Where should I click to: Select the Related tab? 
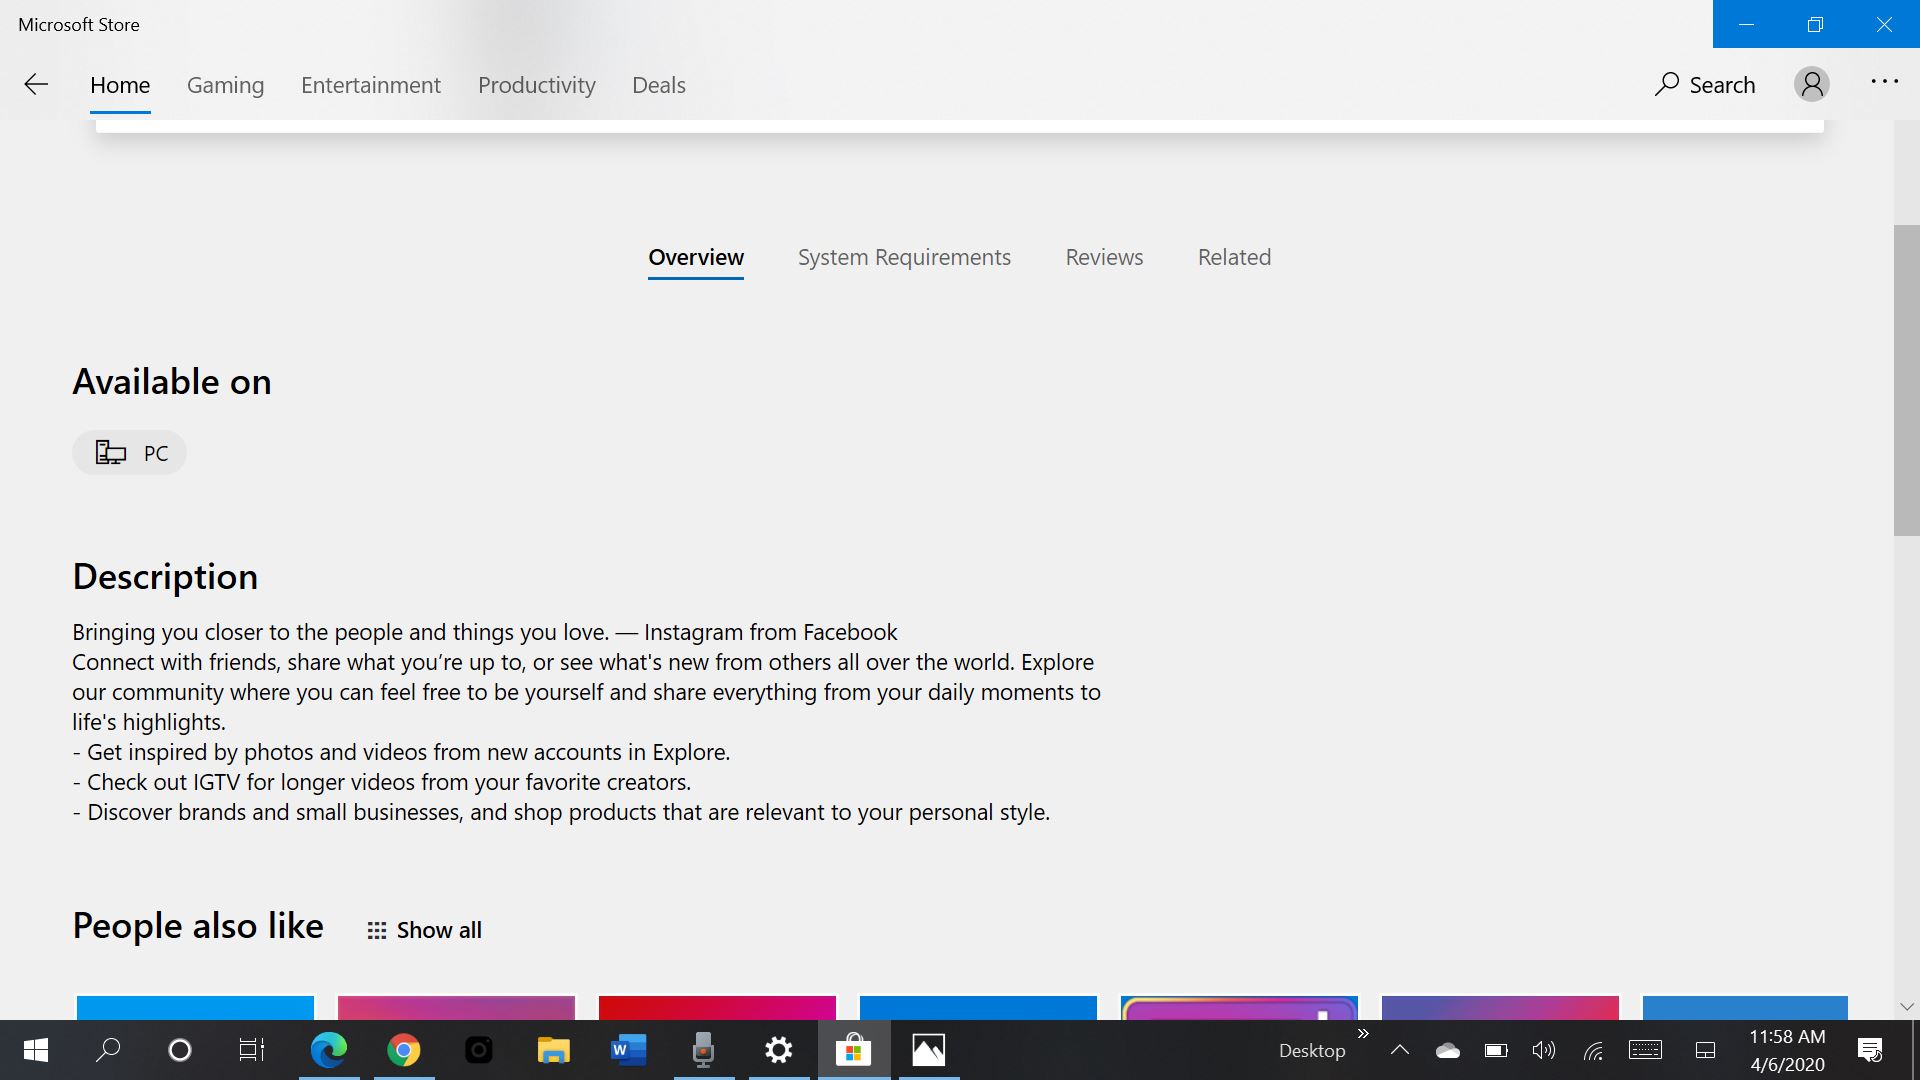(1234, 257)
